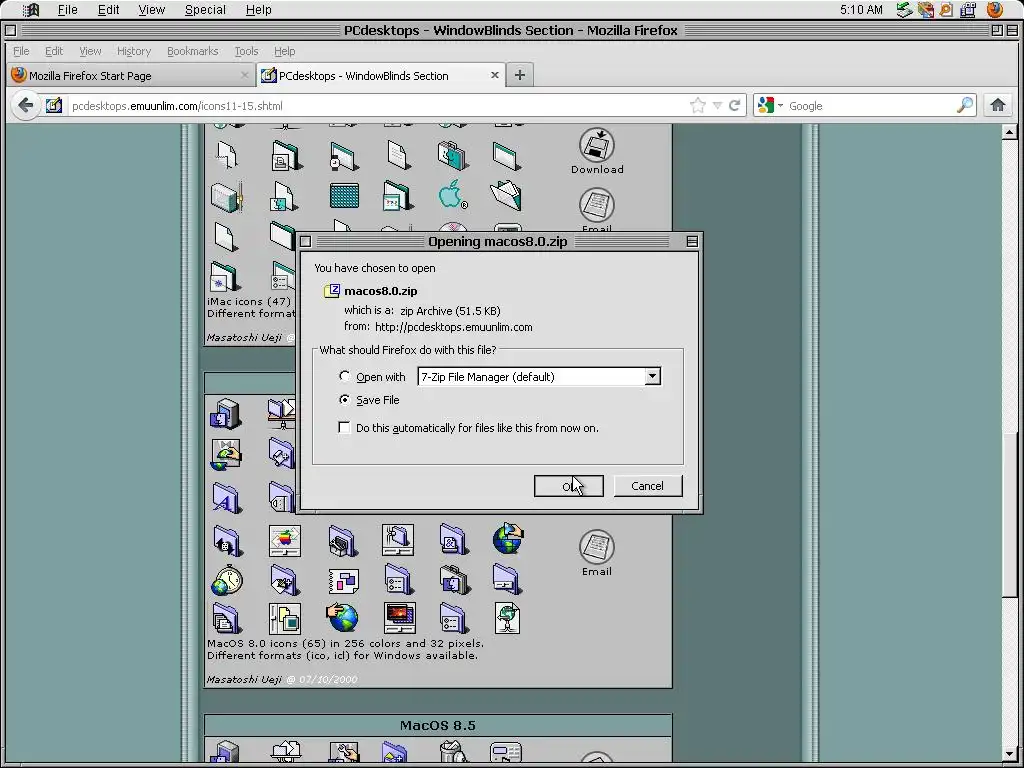Image resolution: width=1024 pixels, height=768 pixels.
Task: Cancel the macos8.0.zip download dialog
Action: click(647, 486)
